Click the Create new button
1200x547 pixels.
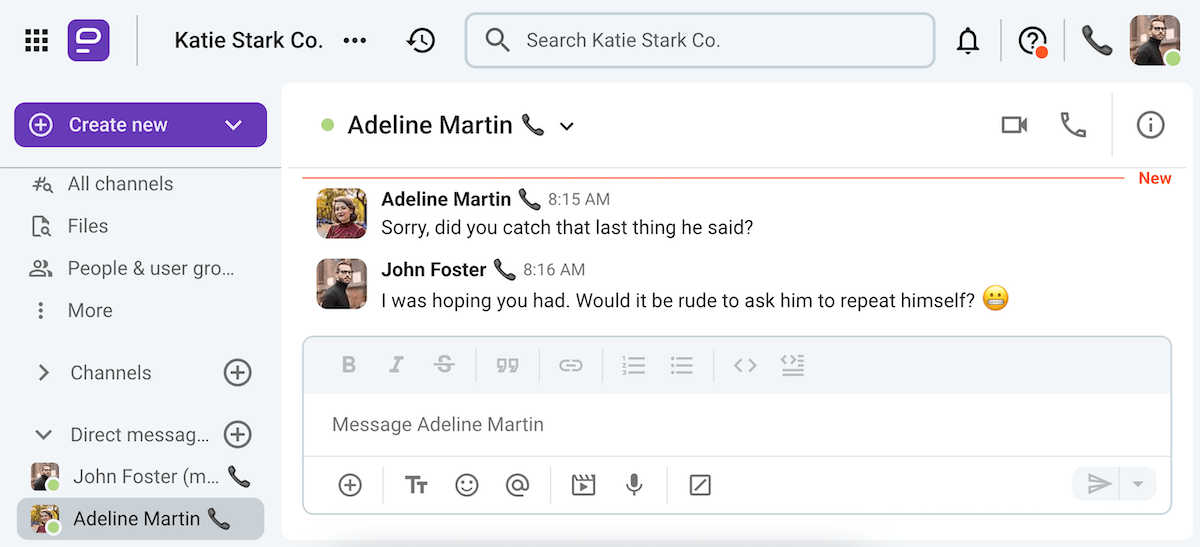point(140,125)
